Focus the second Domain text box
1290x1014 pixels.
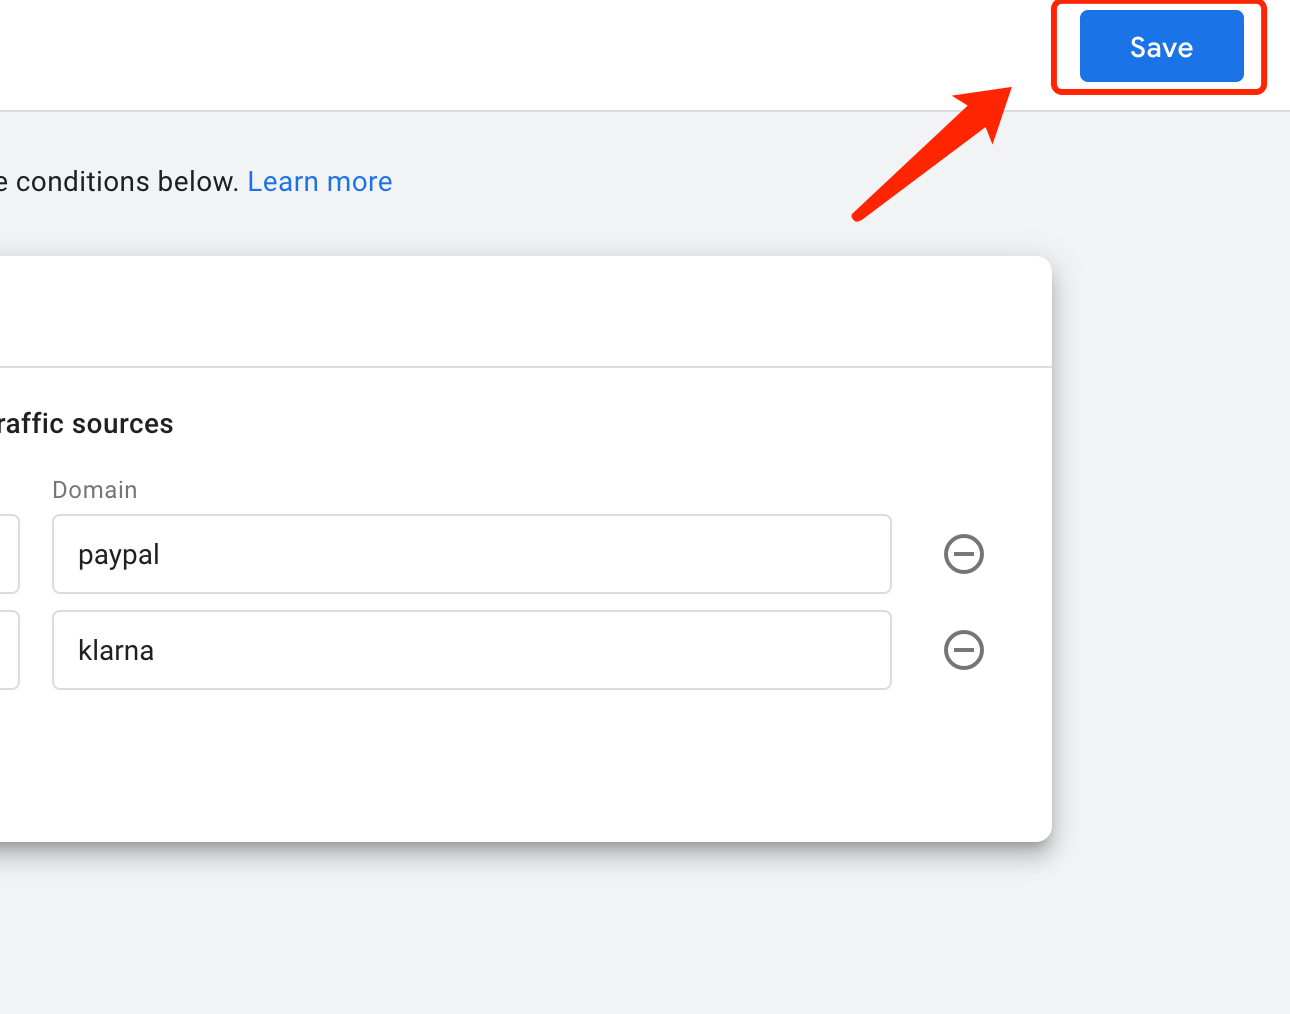(471, 650)
